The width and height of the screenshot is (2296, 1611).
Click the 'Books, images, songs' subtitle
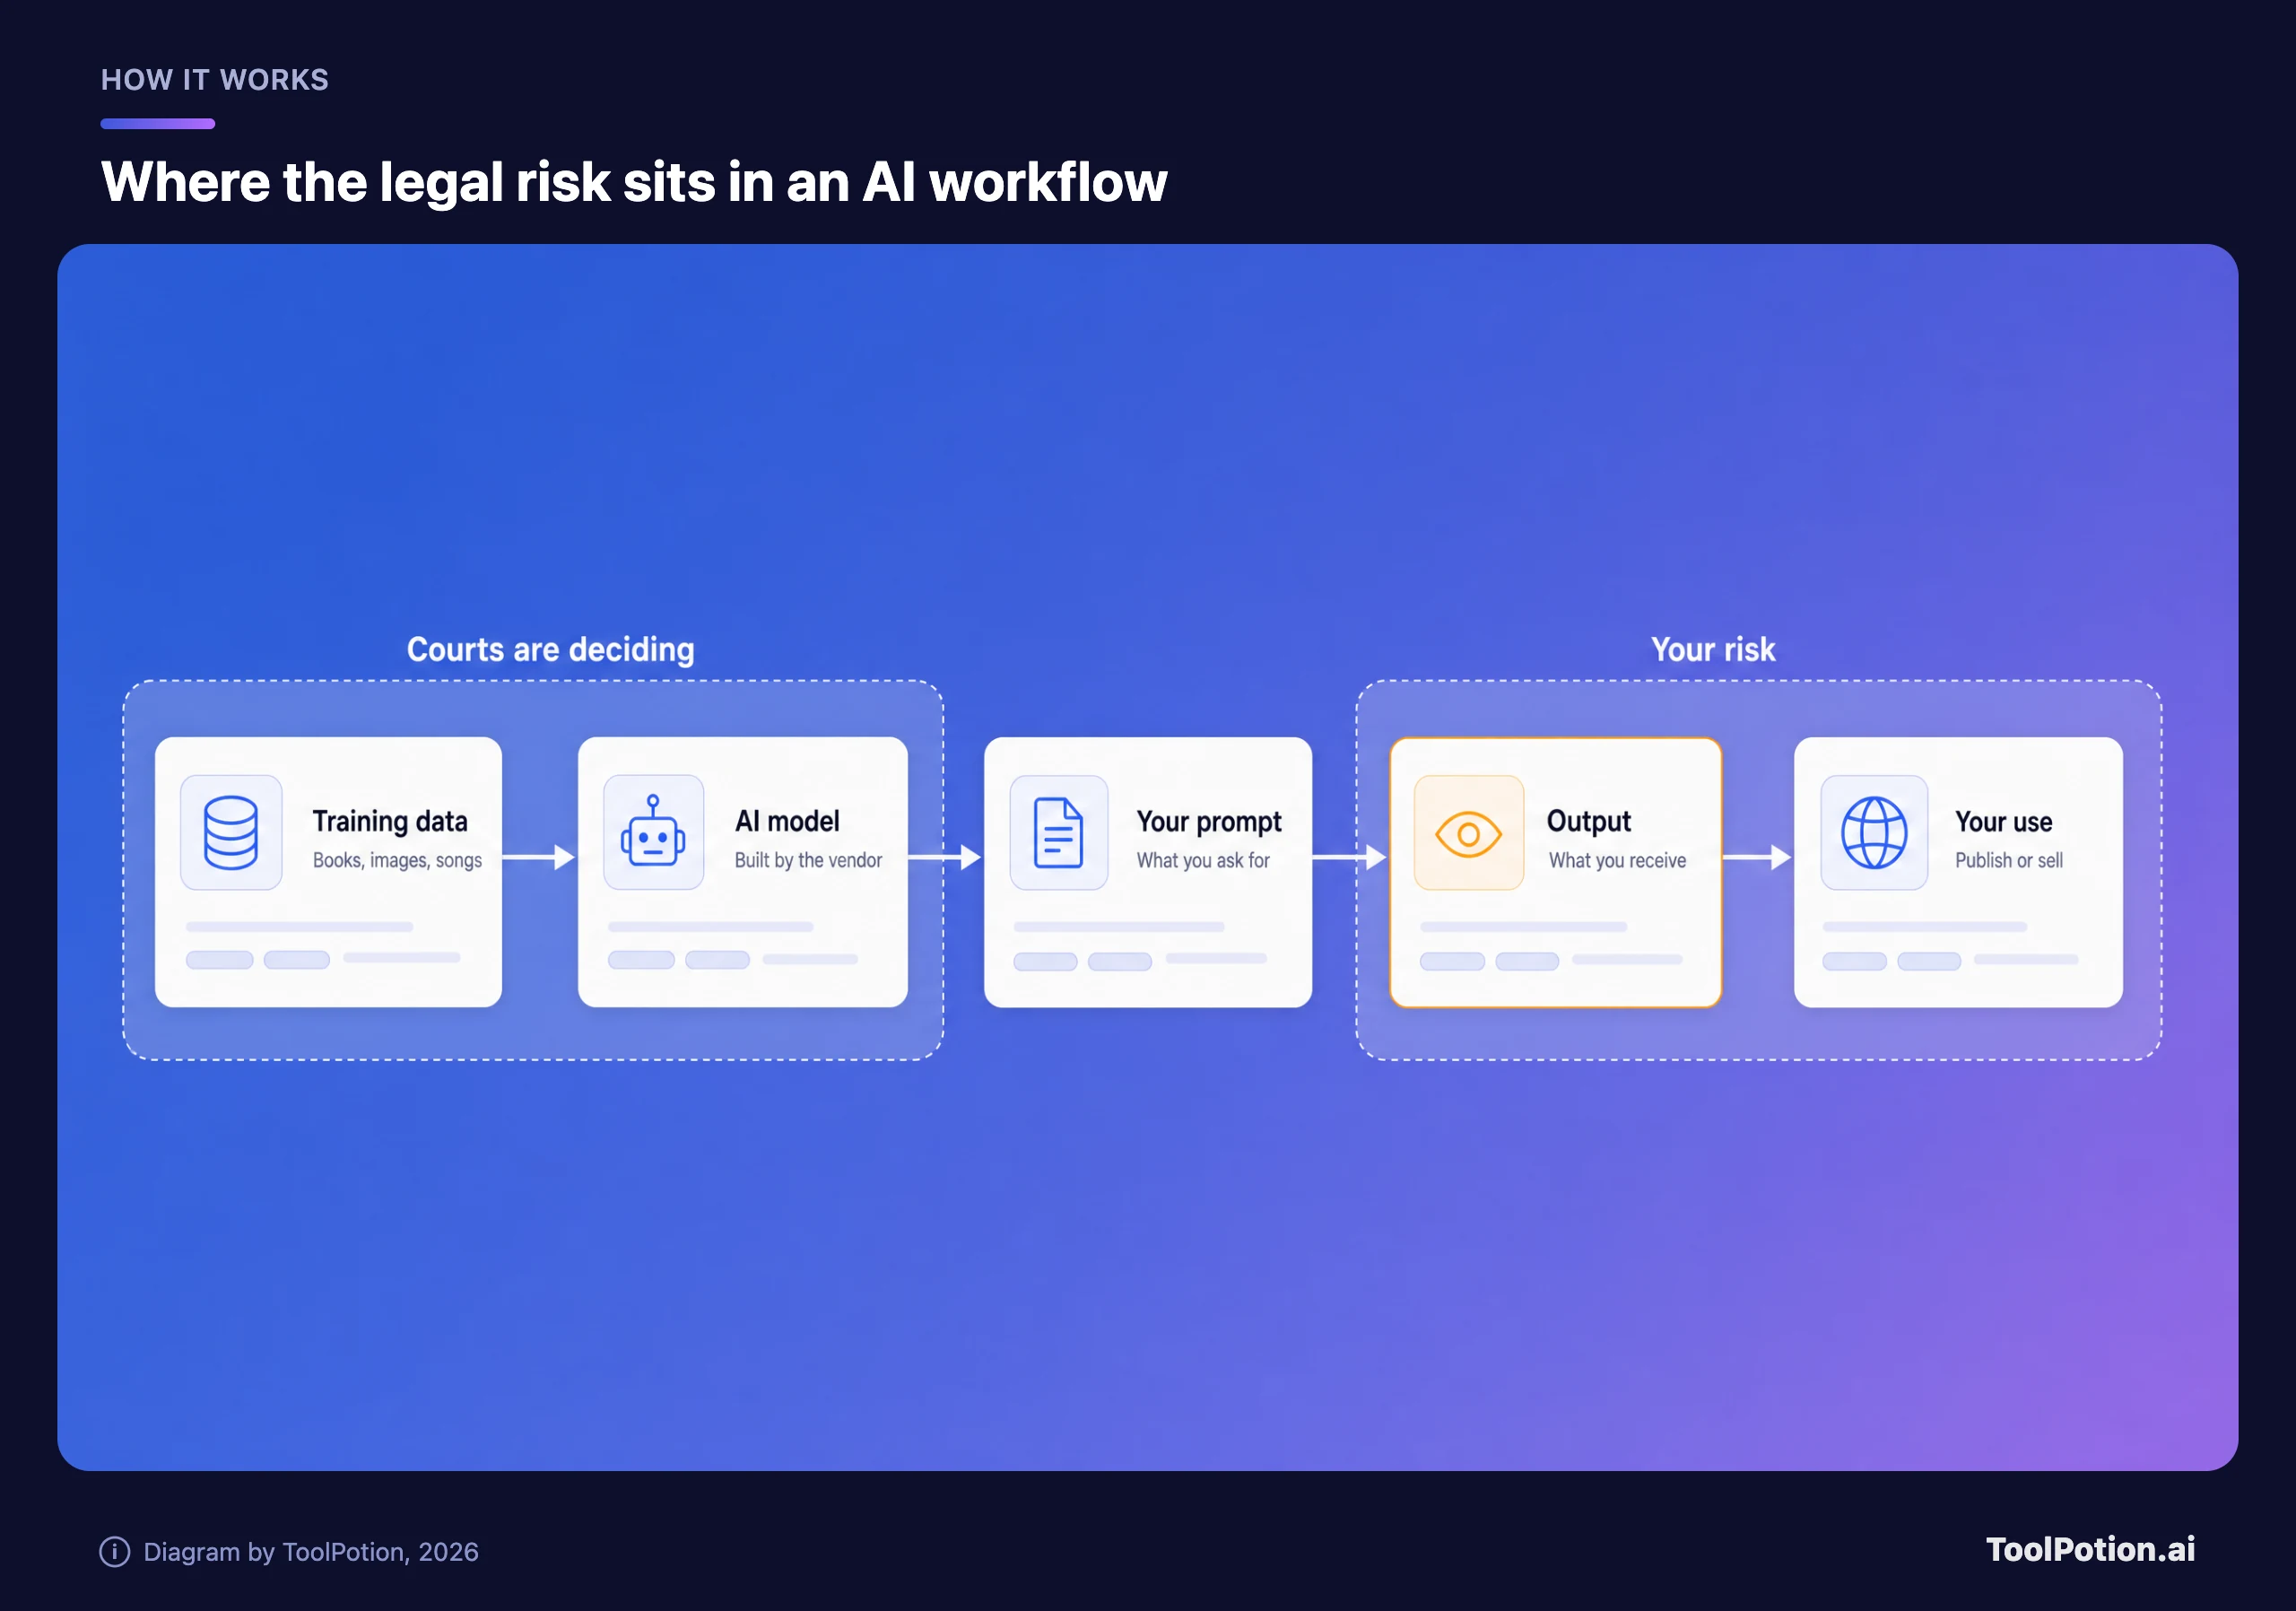click(x=397, y=860)
